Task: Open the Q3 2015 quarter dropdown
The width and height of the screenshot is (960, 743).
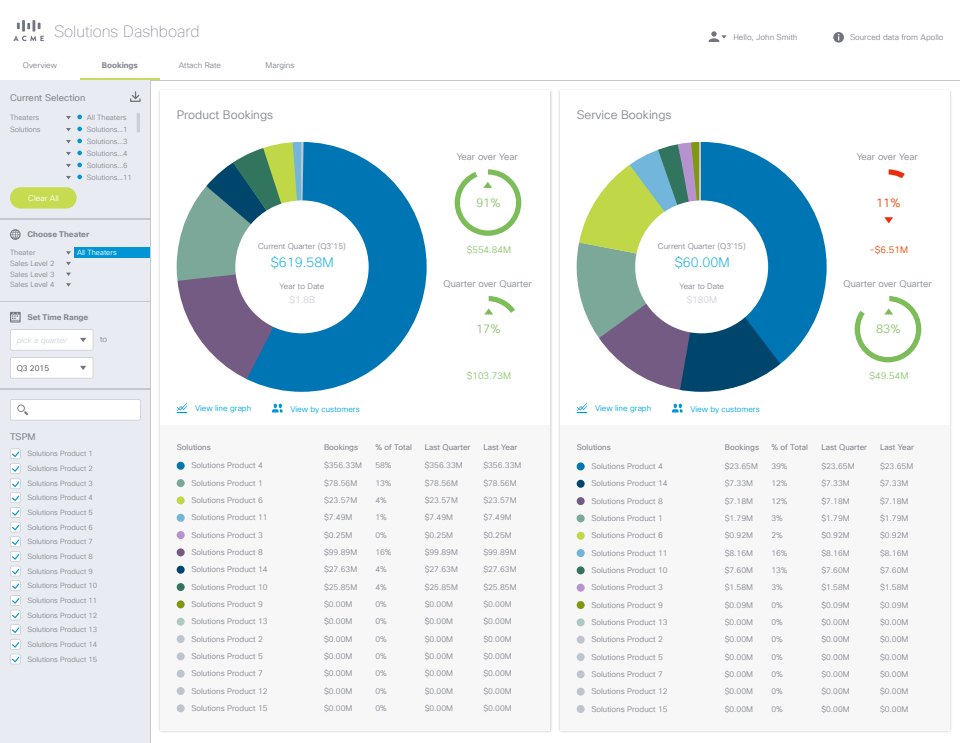Action: click(51, 369)
